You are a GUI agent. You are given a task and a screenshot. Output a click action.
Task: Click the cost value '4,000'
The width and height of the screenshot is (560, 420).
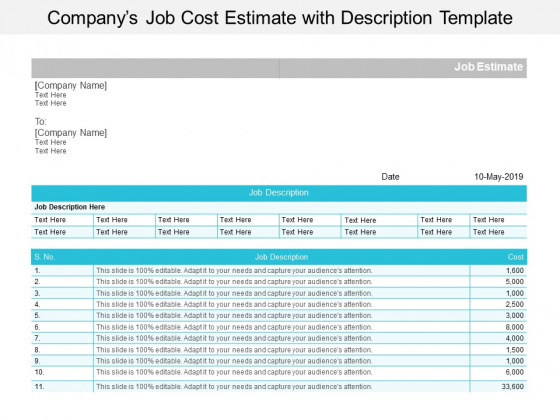click(515, 338)
